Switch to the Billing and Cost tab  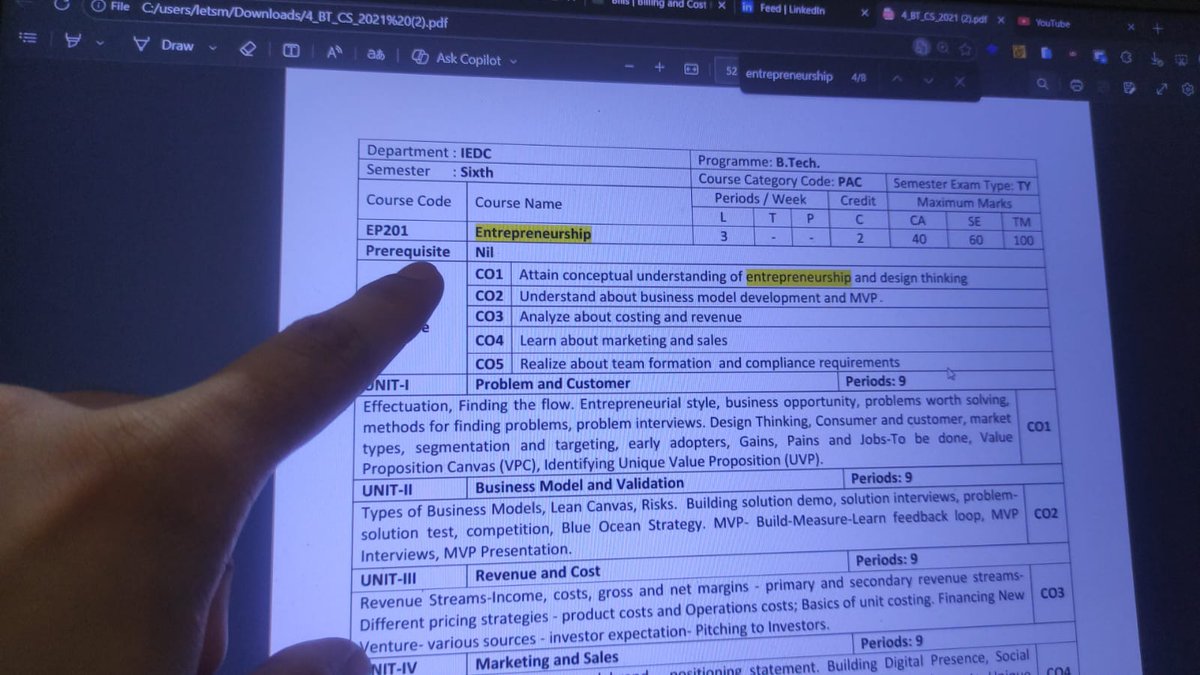pos(660,3)
